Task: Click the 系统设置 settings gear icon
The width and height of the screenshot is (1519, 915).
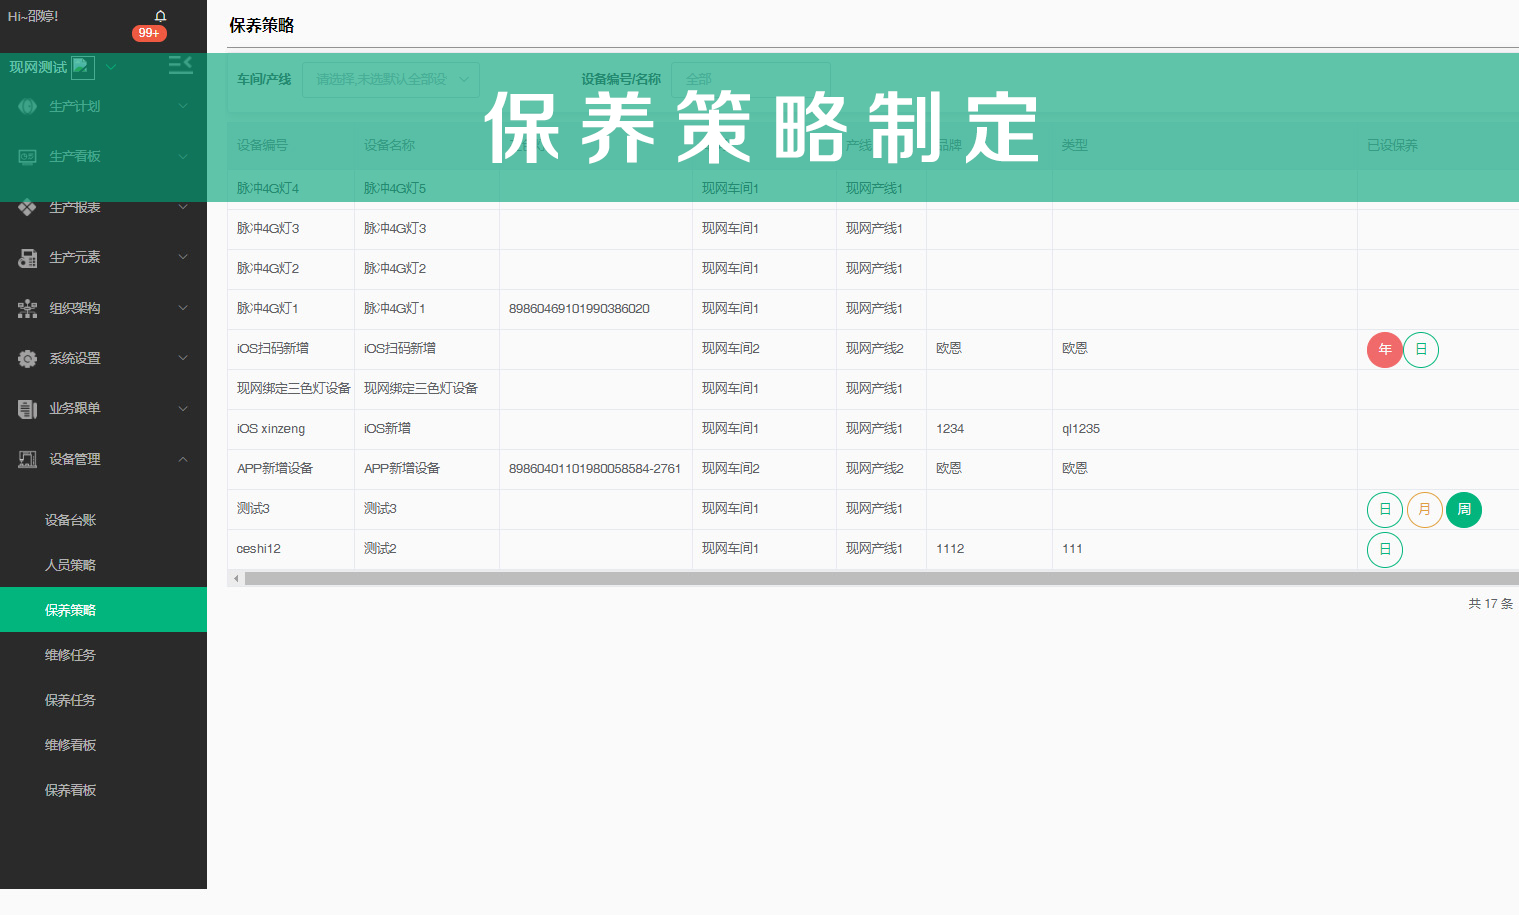Action: pyautogui.click(x=25, y=358)
